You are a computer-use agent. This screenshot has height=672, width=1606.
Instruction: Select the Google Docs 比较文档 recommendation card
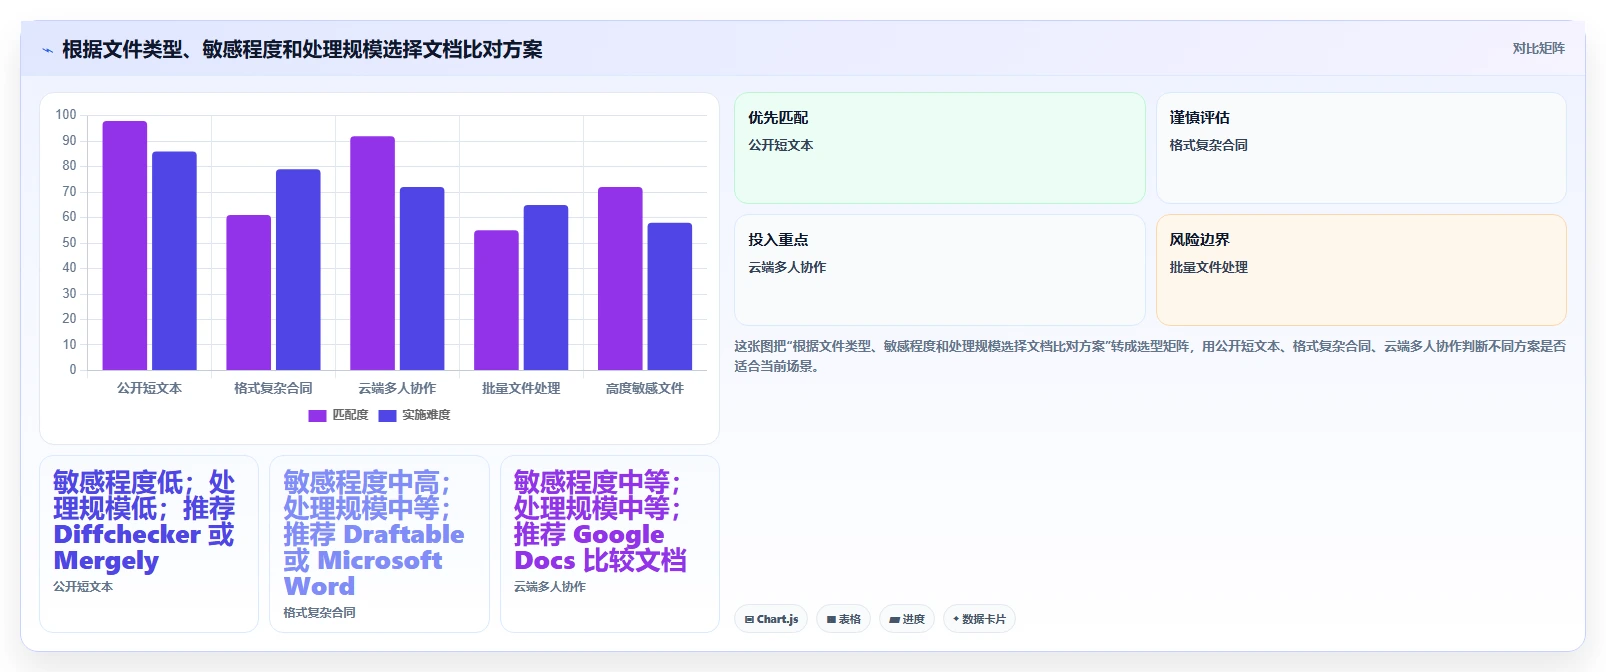point(610,544)
